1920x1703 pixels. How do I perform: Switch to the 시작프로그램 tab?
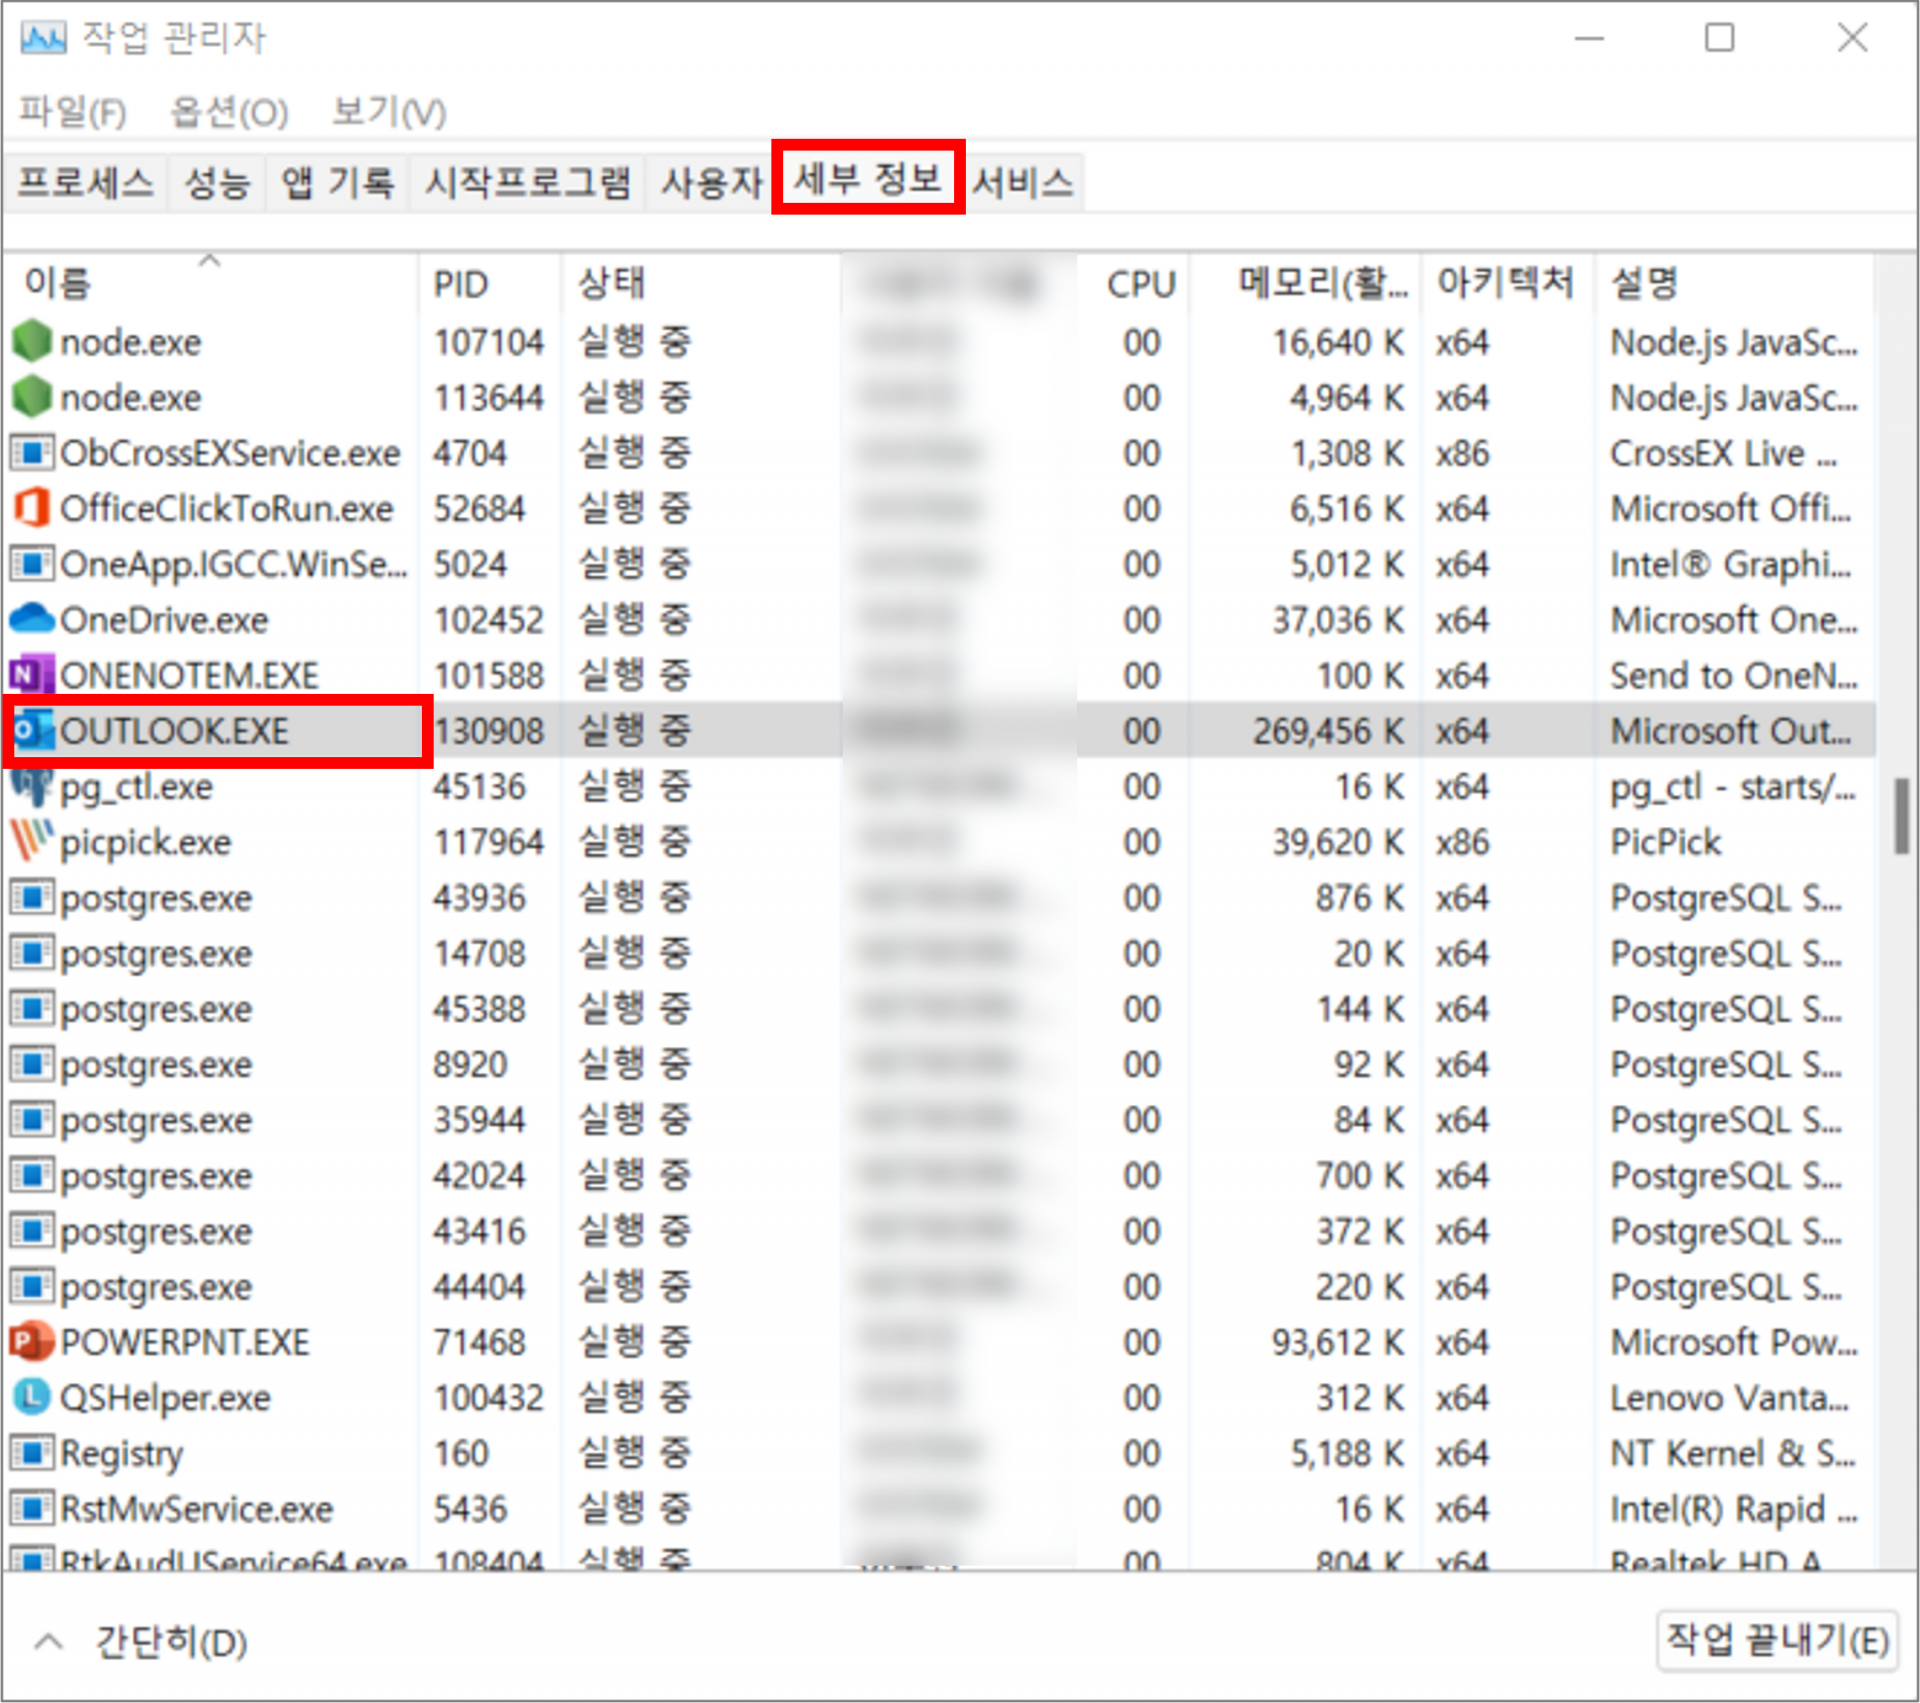coord(528,182)
